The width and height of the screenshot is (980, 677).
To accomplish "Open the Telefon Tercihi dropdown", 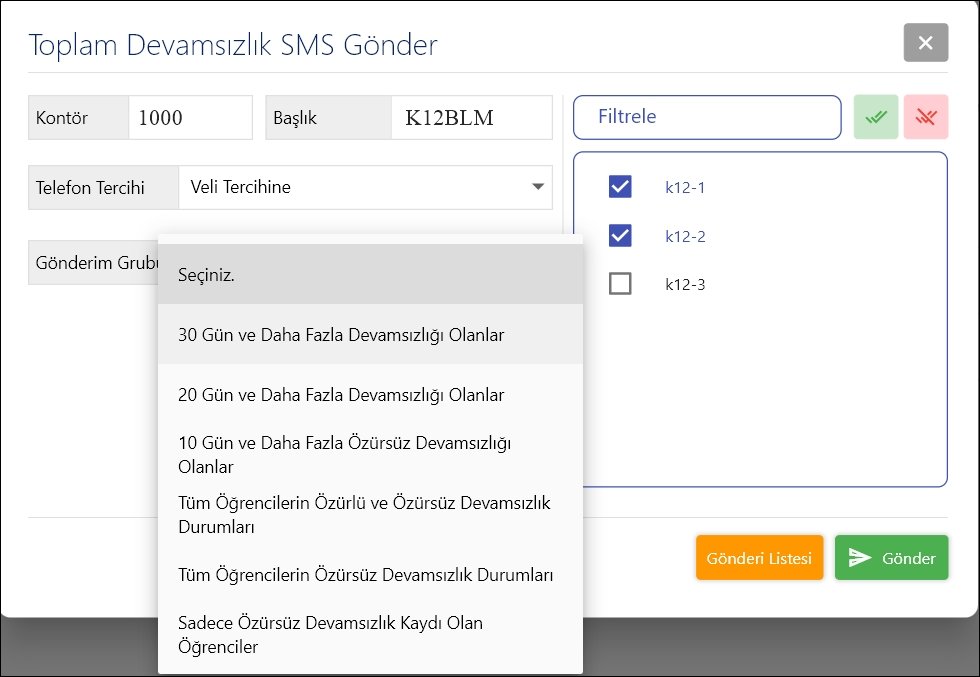I will (365, 187).
